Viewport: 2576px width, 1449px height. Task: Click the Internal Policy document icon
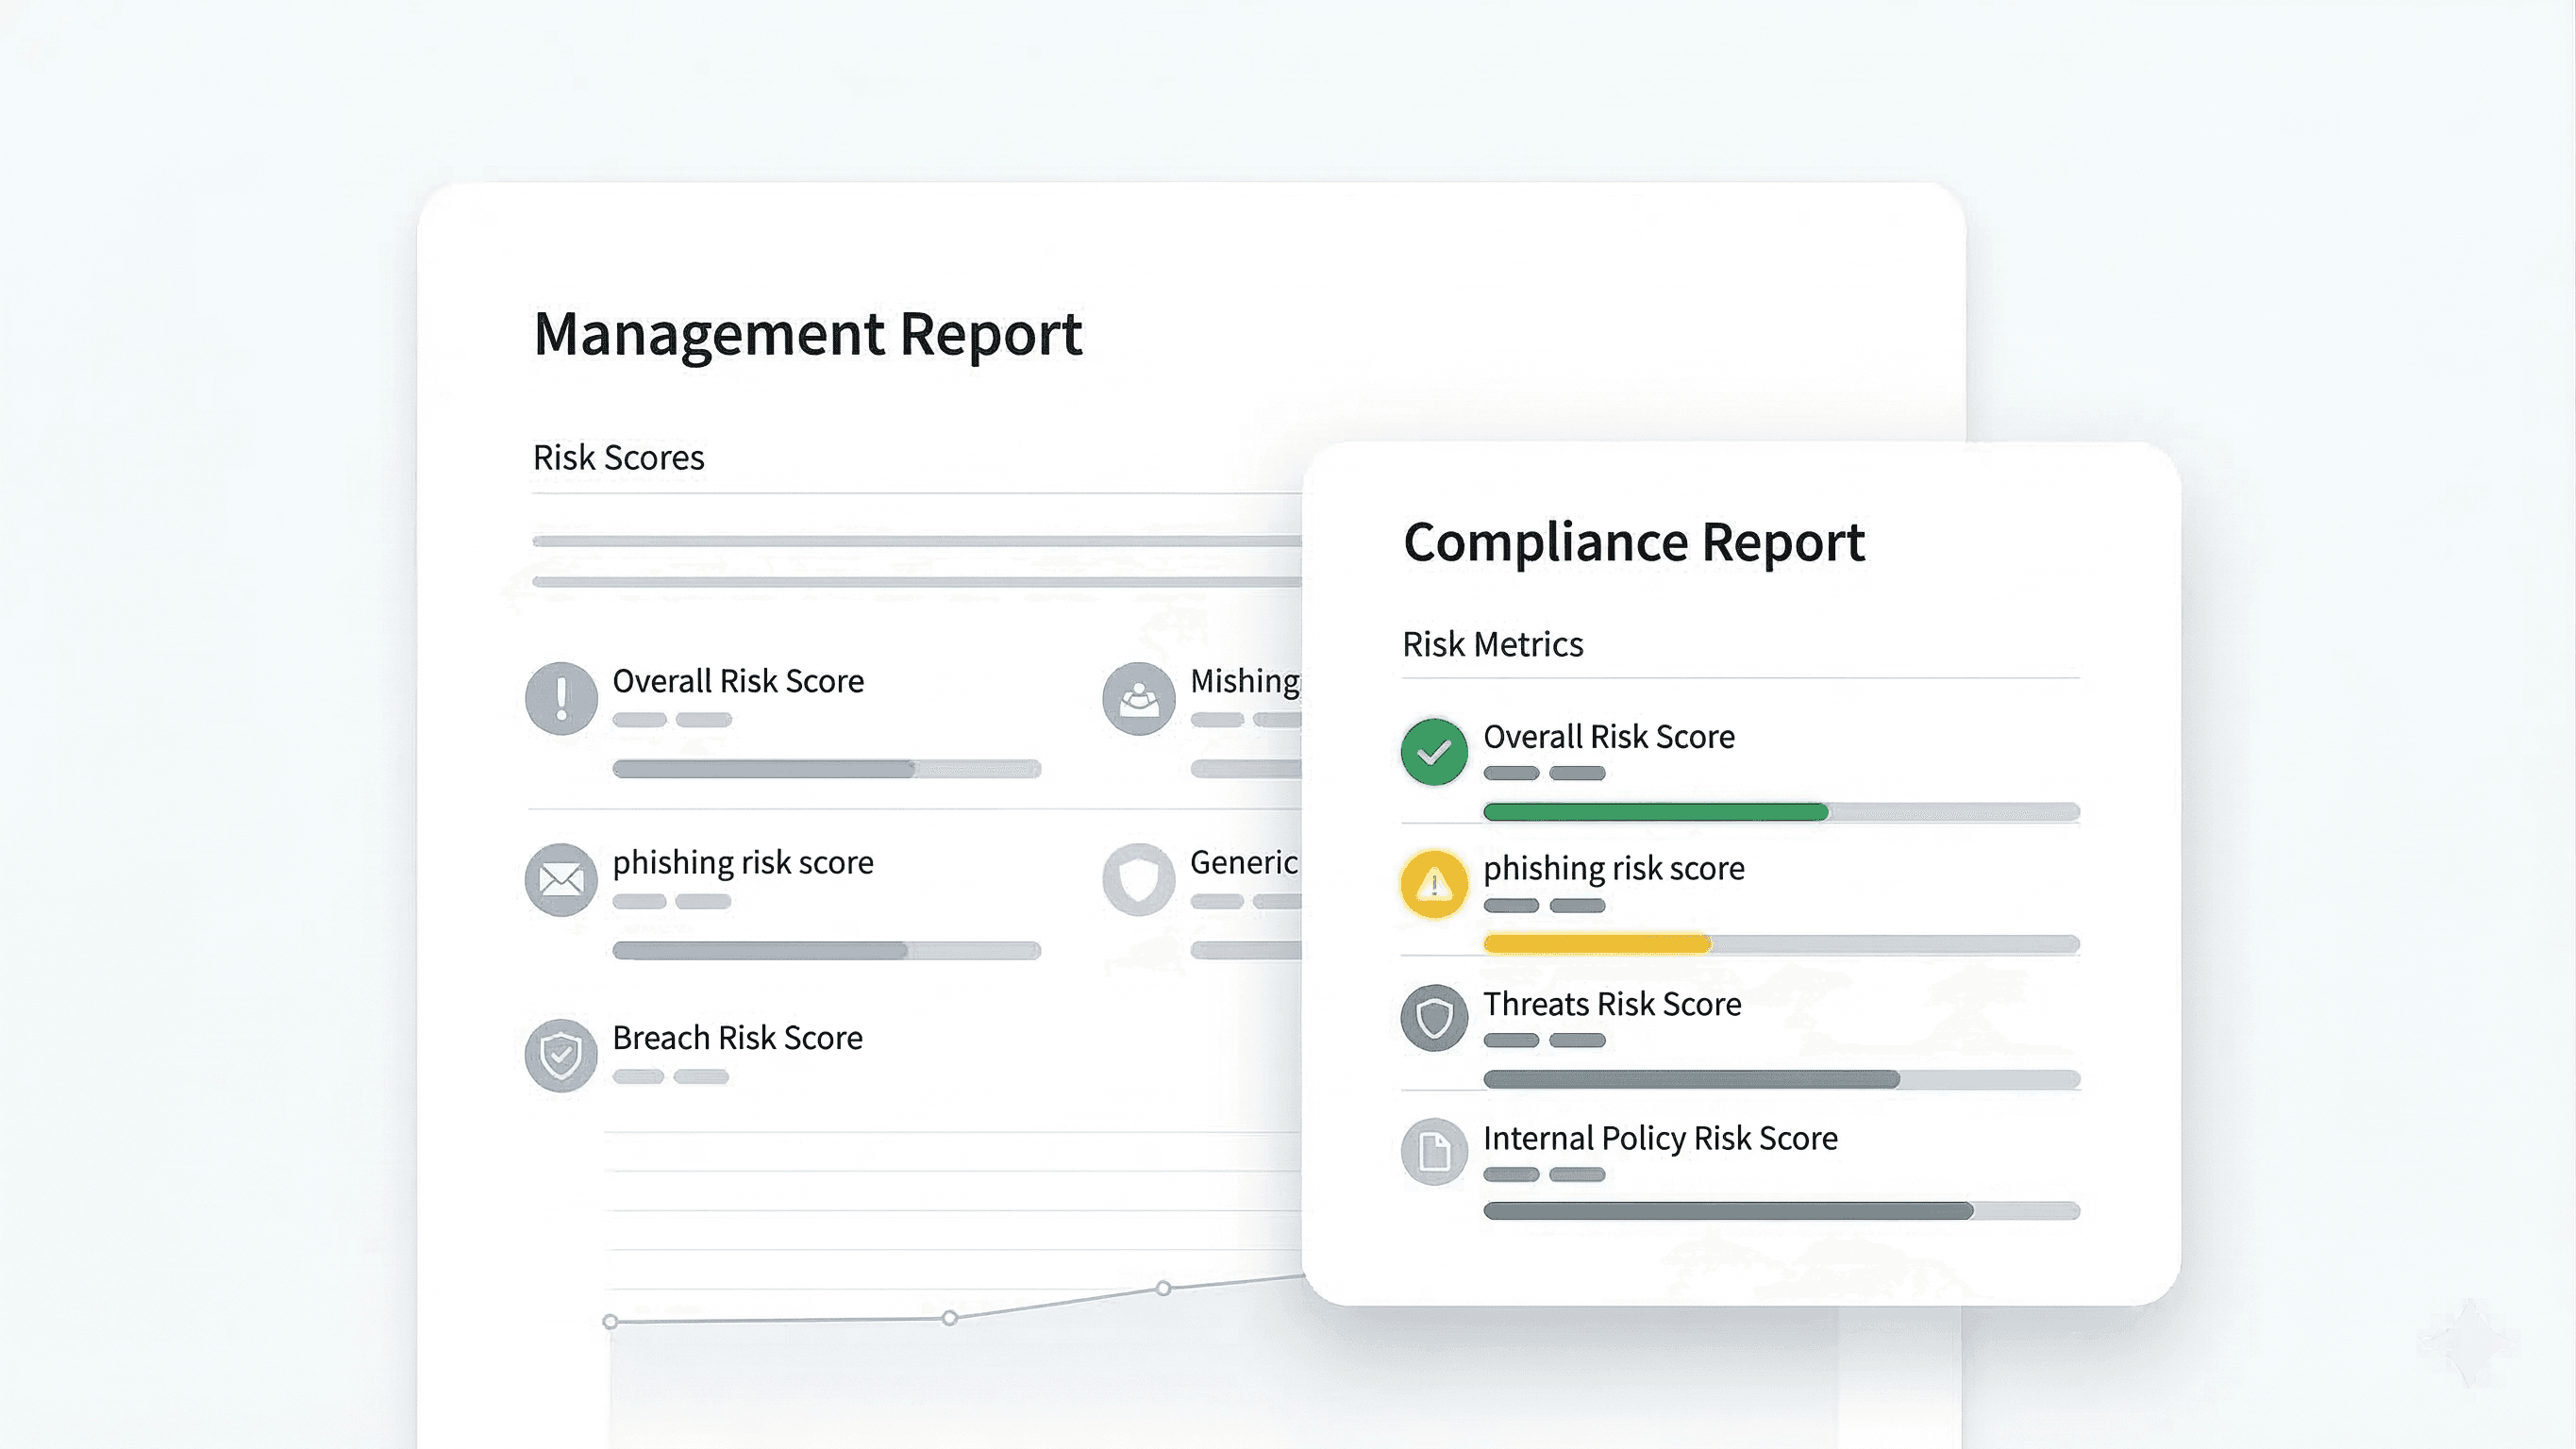[1433, 1152]
